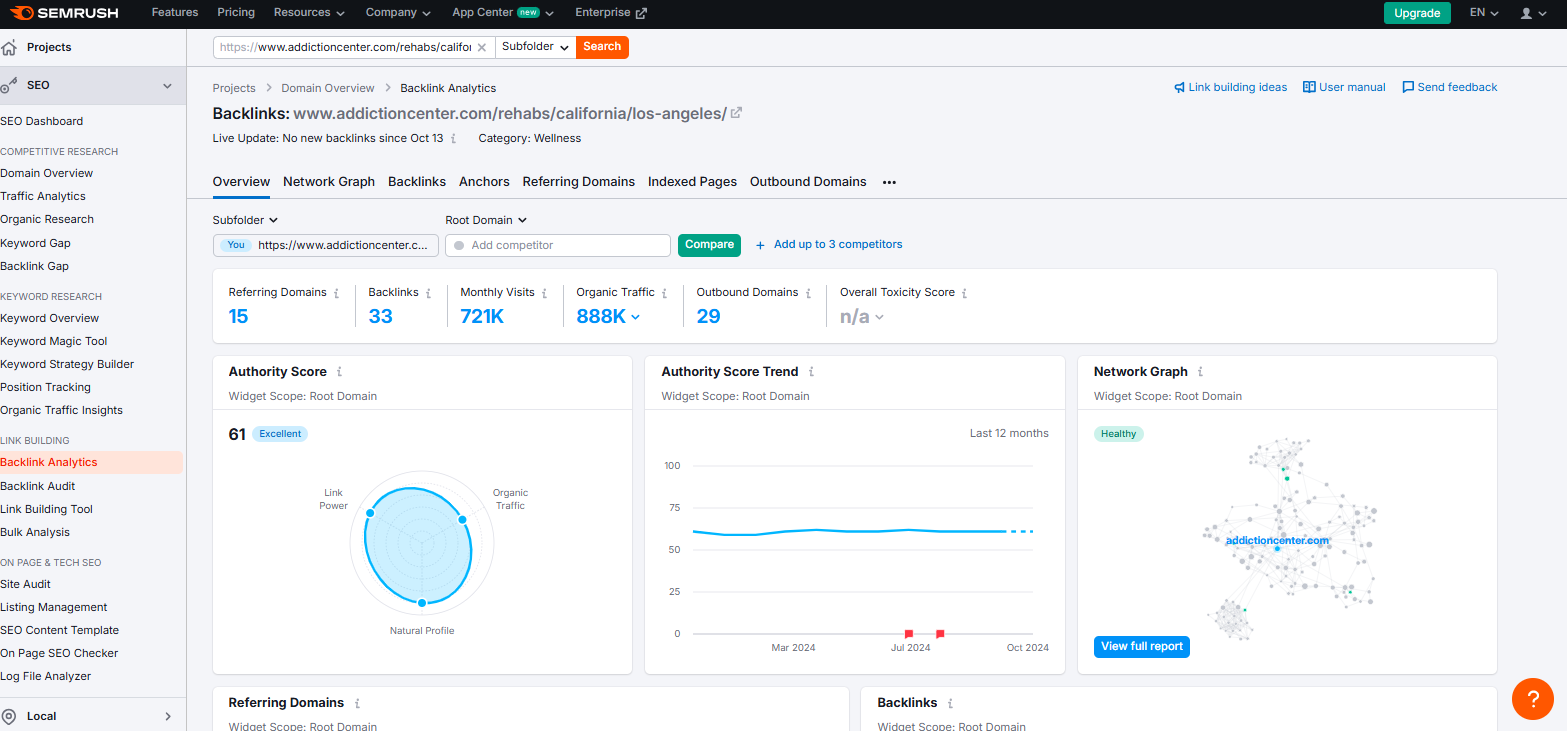Open Pricing in top navigation
Viewport: 1567px width, 731px height.
(236, 13)
